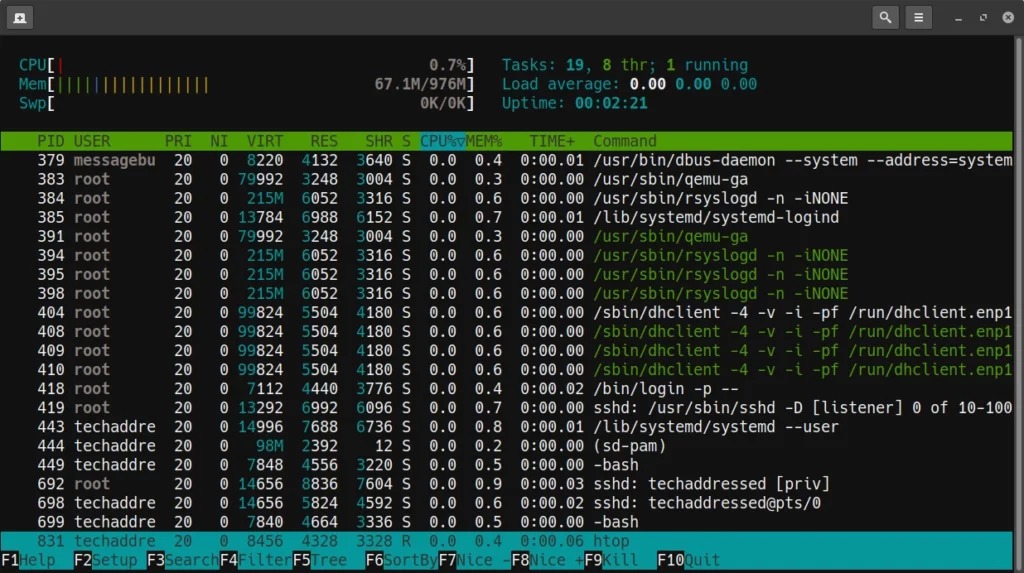Click the Load average values

[693, 84]
